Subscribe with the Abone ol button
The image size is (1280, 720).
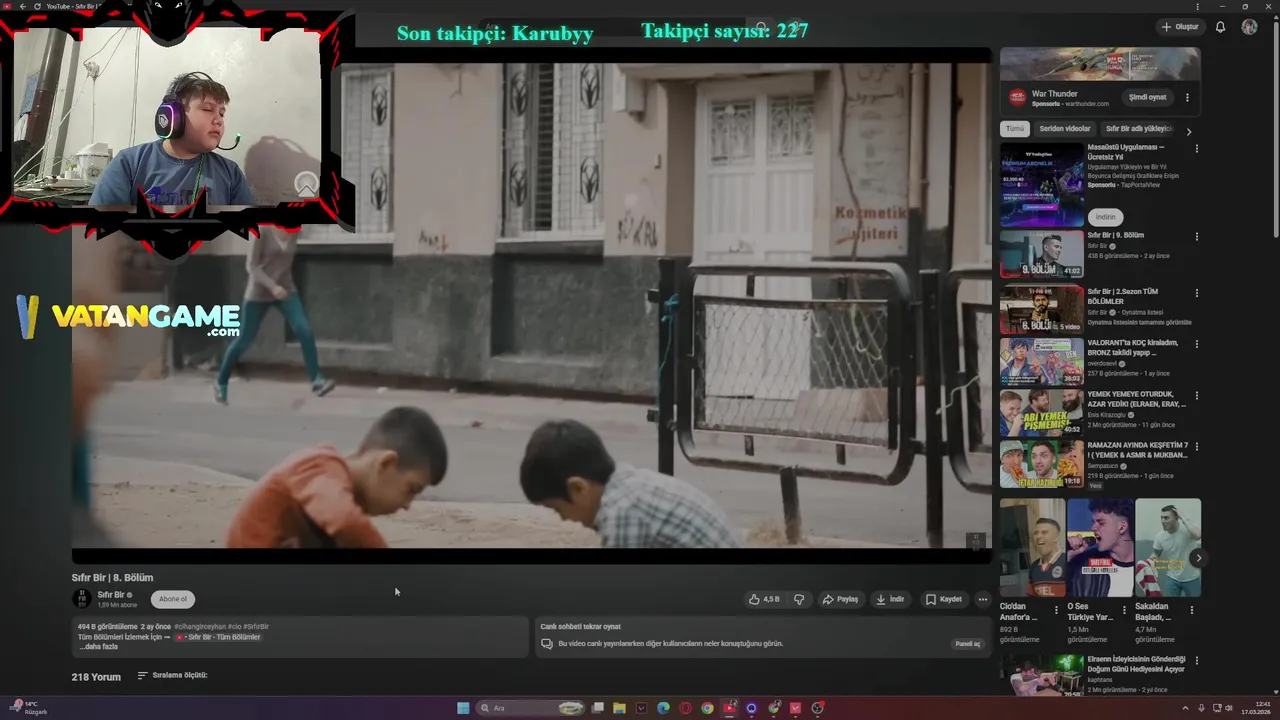pyautogui.click(x=173, y=599)
